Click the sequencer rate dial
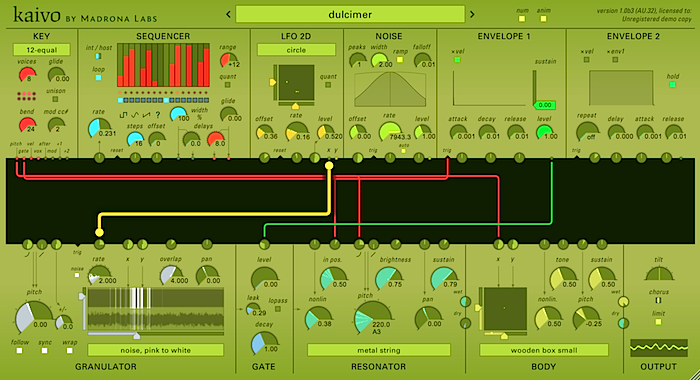Image resolution: width=700 pixels, height=380 pixels. (99, 128)
